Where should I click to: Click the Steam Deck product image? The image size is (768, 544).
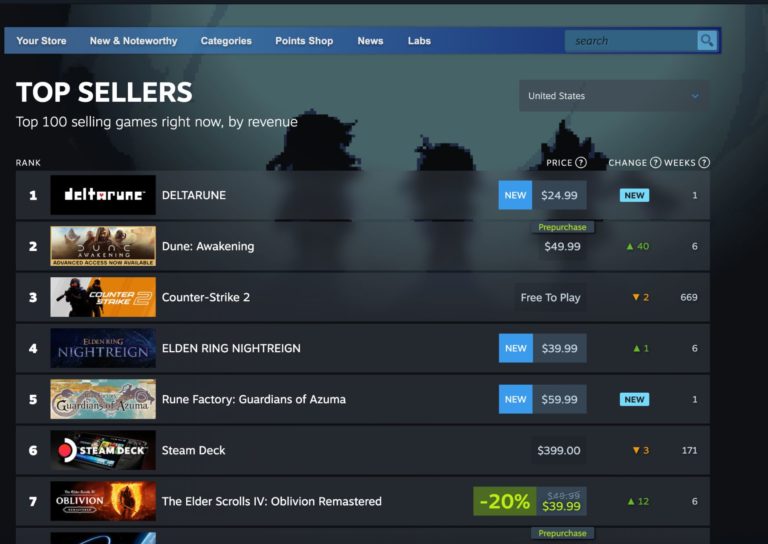103,450
